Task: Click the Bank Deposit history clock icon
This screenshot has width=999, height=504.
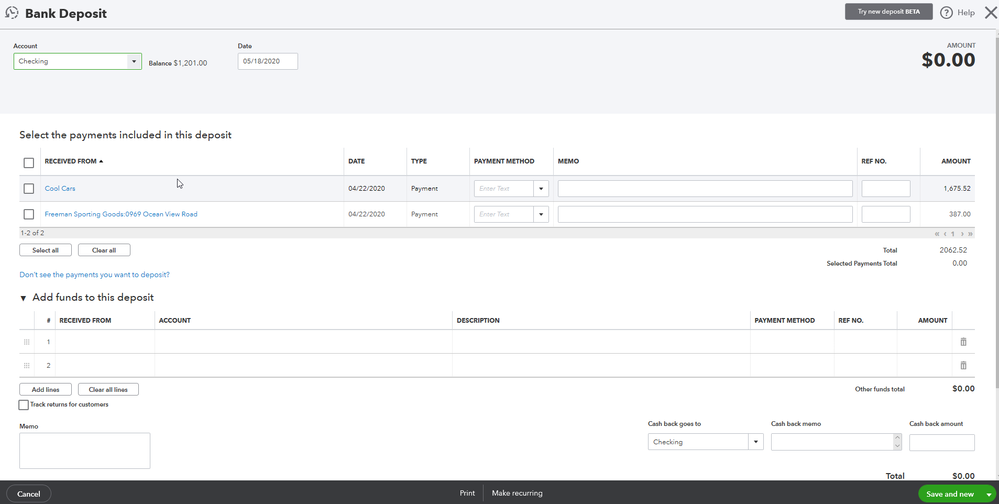Action: click(11, 12)
